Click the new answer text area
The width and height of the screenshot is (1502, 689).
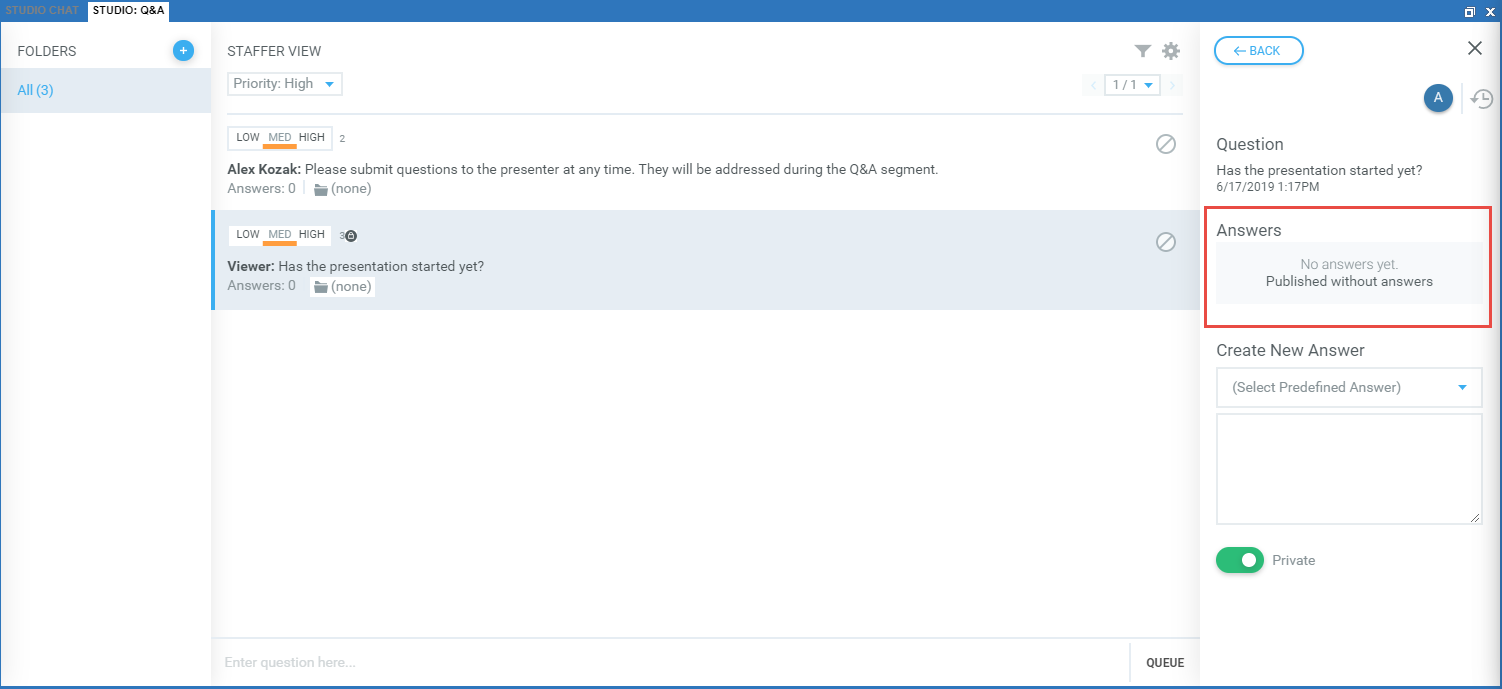[1349, 469]
